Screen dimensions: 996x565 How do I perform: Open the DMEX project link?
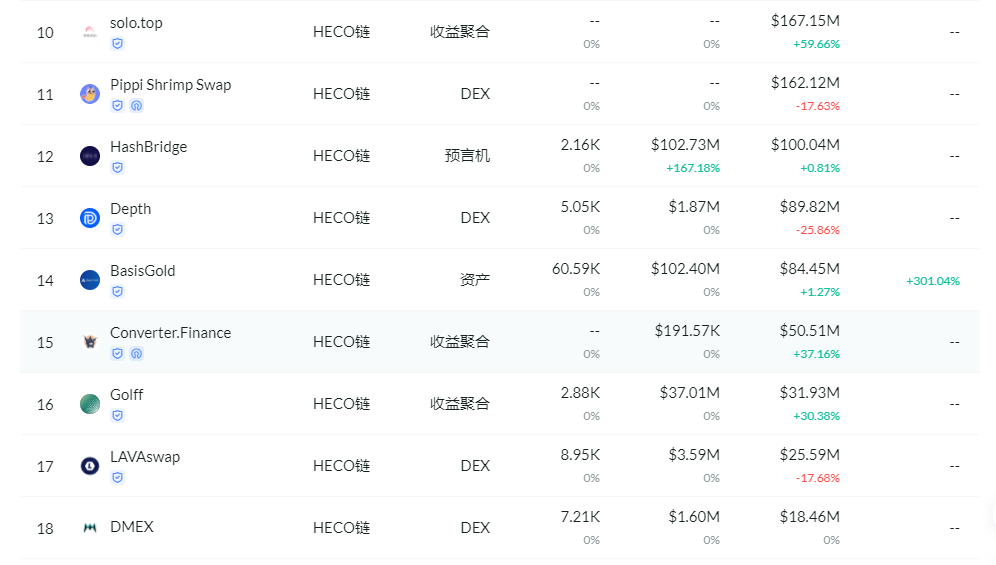[131, 527]
